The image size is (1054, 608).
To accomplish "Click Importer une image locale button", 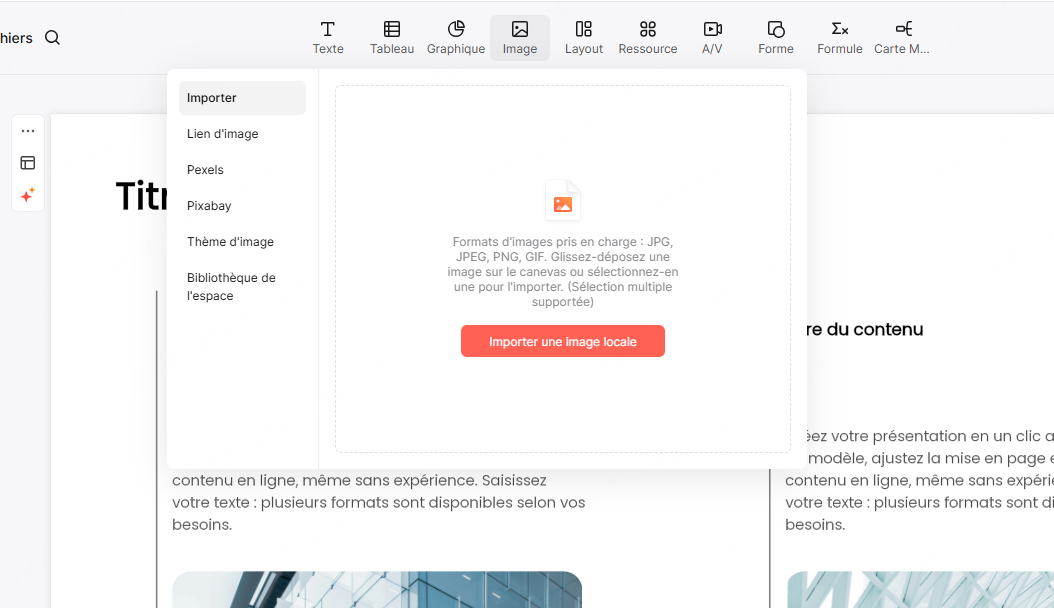I will [563, 341].
